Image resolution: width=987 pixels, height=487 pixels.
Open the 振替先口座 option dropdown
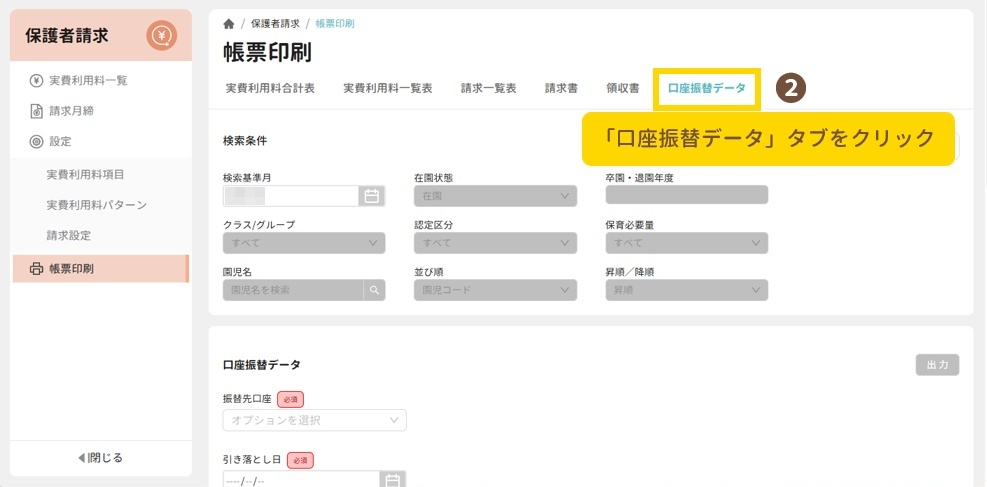click(x=314, y=420)
